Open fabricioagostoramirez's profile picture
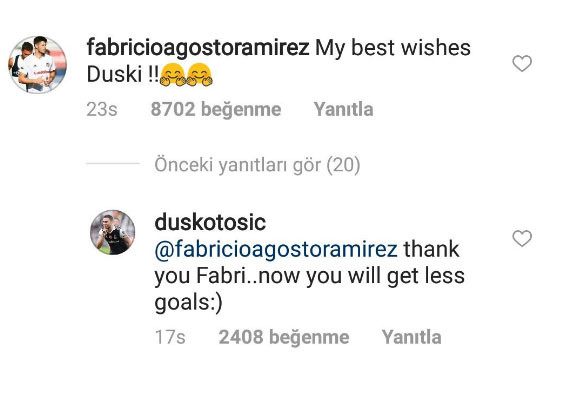The width and height of the screenshot is (576, 400). click(x=37, y=64)
